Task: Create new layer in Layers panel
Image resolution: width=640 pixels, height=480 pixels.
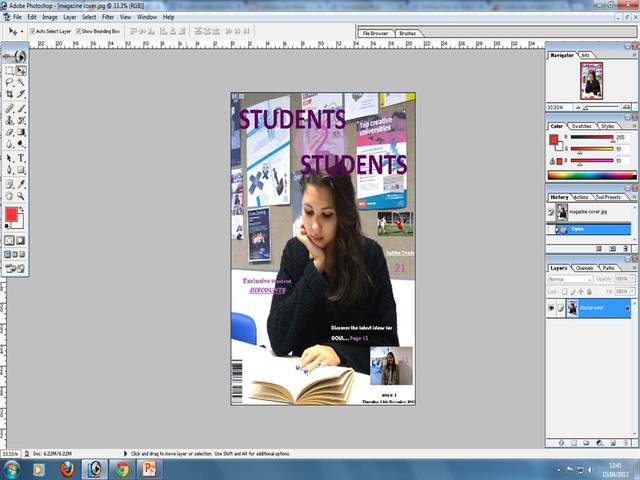Action: [x=613, y=442]
